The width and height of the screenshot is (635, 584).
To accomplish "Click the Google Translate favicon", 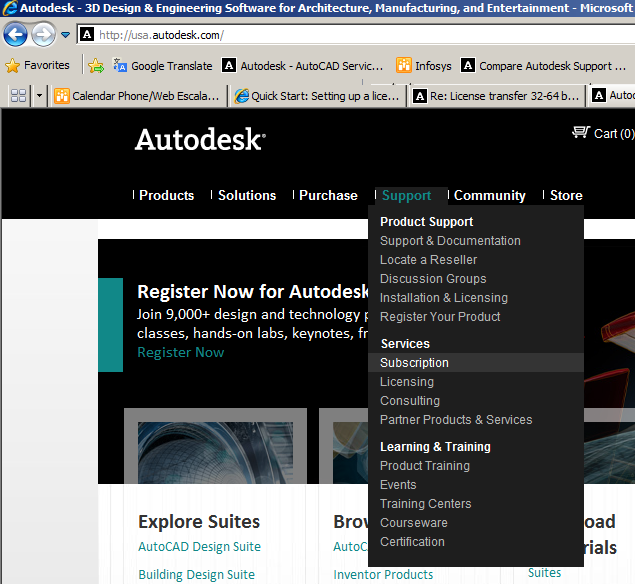I will point(120,65).
